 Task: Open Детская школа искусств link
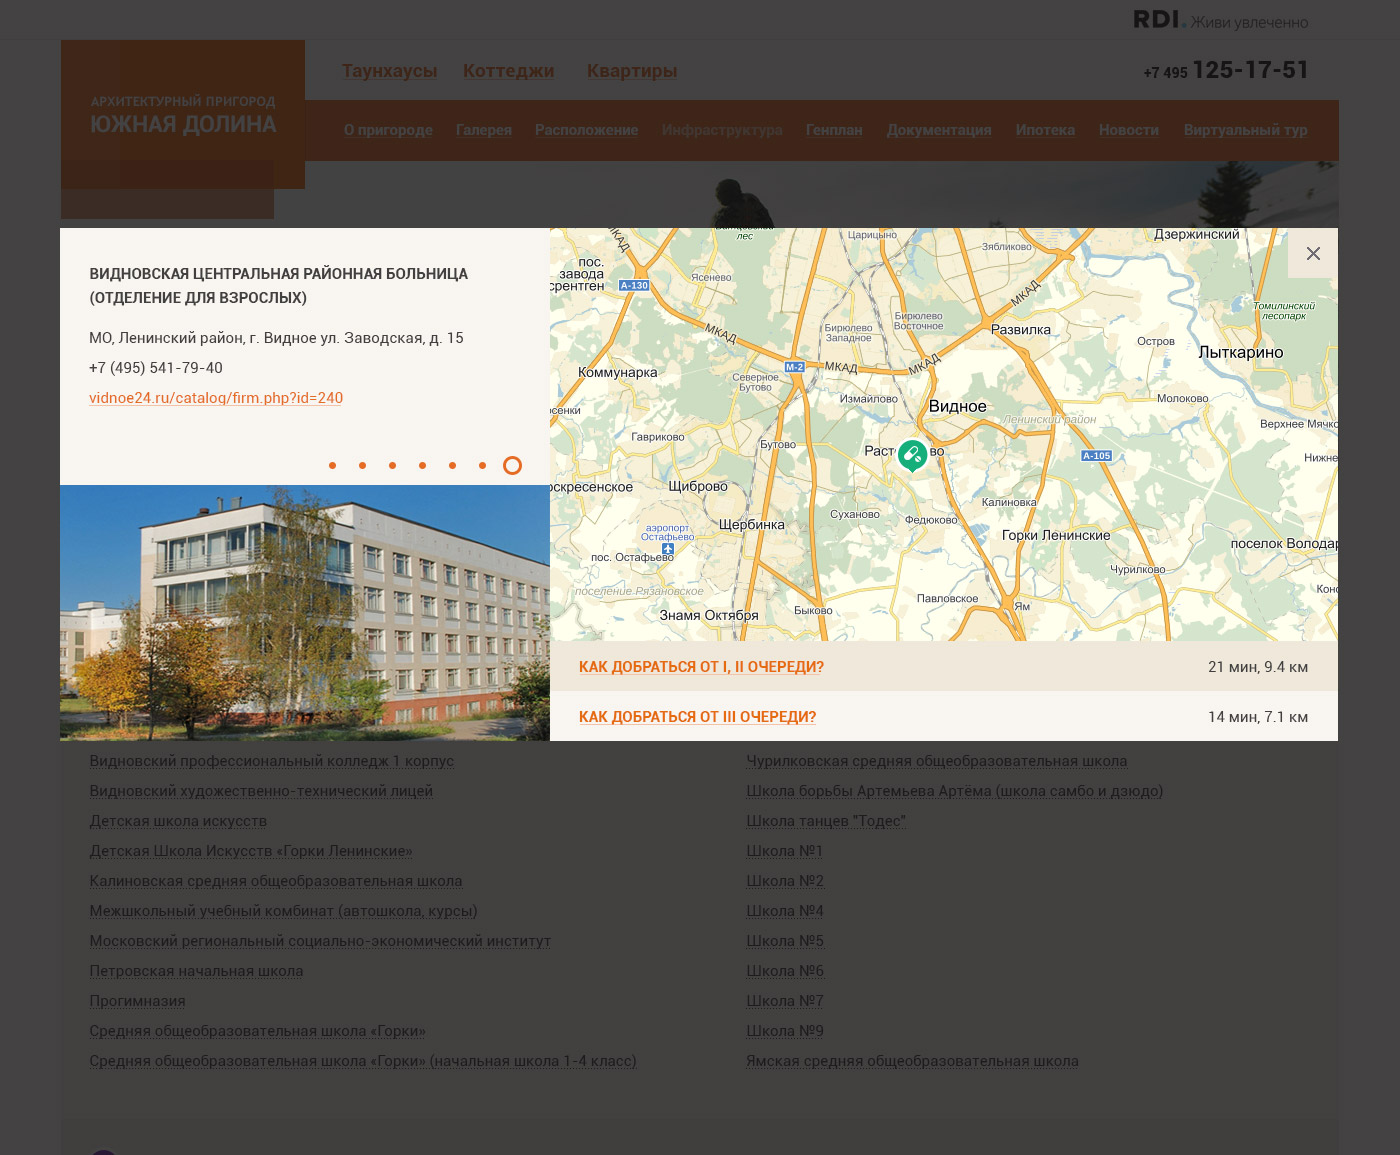coord(178,821)
